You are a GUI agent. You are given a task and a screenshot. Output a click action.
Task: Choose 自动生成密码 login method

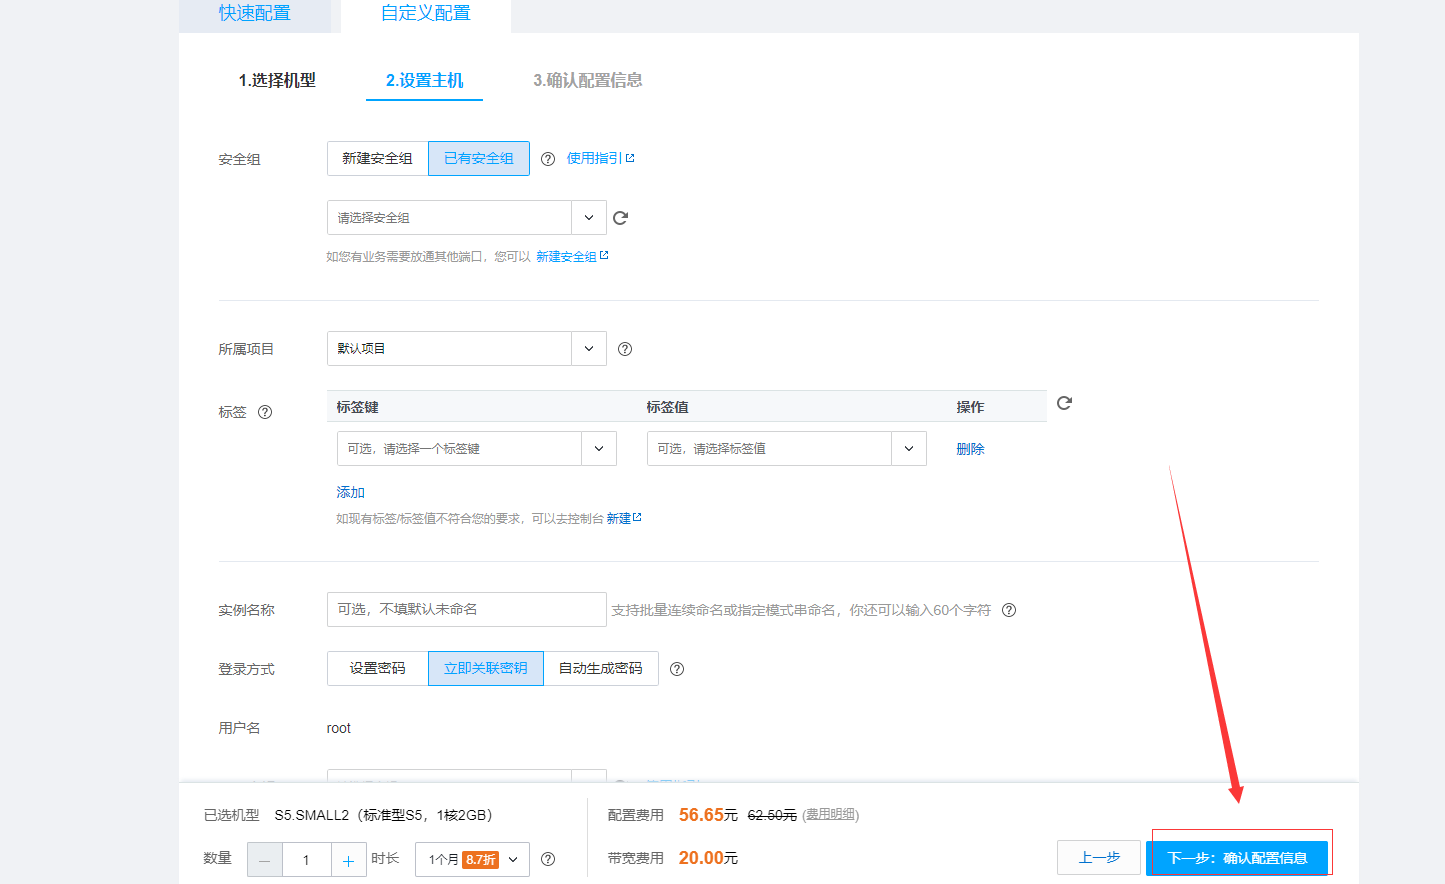pyautogui.click(x=601, y=668)
